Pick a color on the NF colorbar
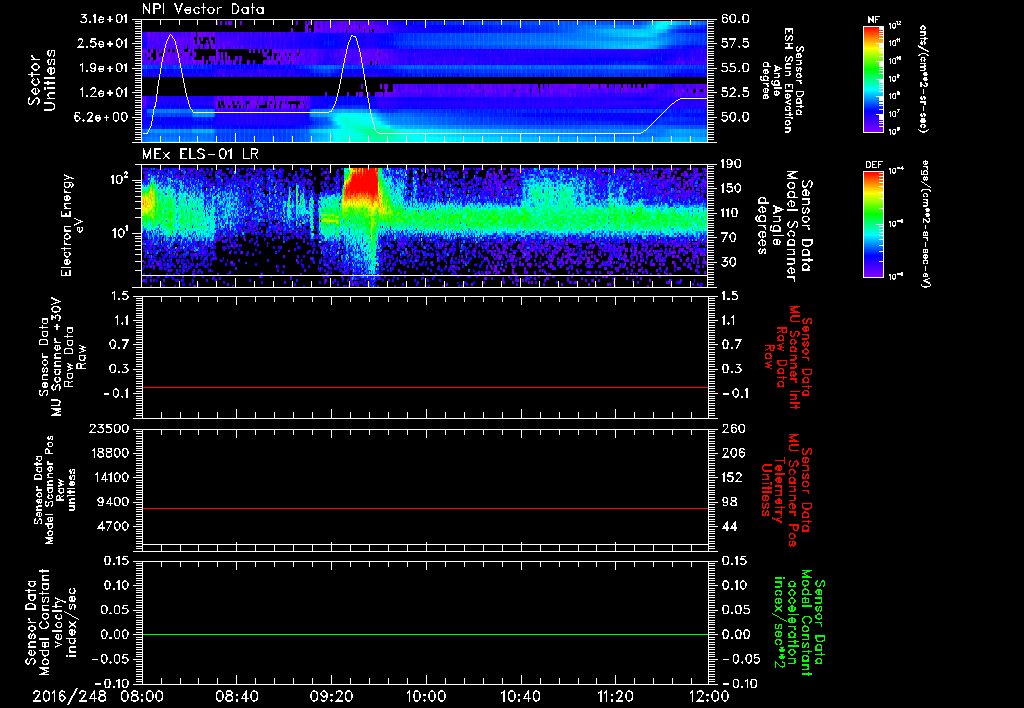1024x708 pixels. coord(873,78)
